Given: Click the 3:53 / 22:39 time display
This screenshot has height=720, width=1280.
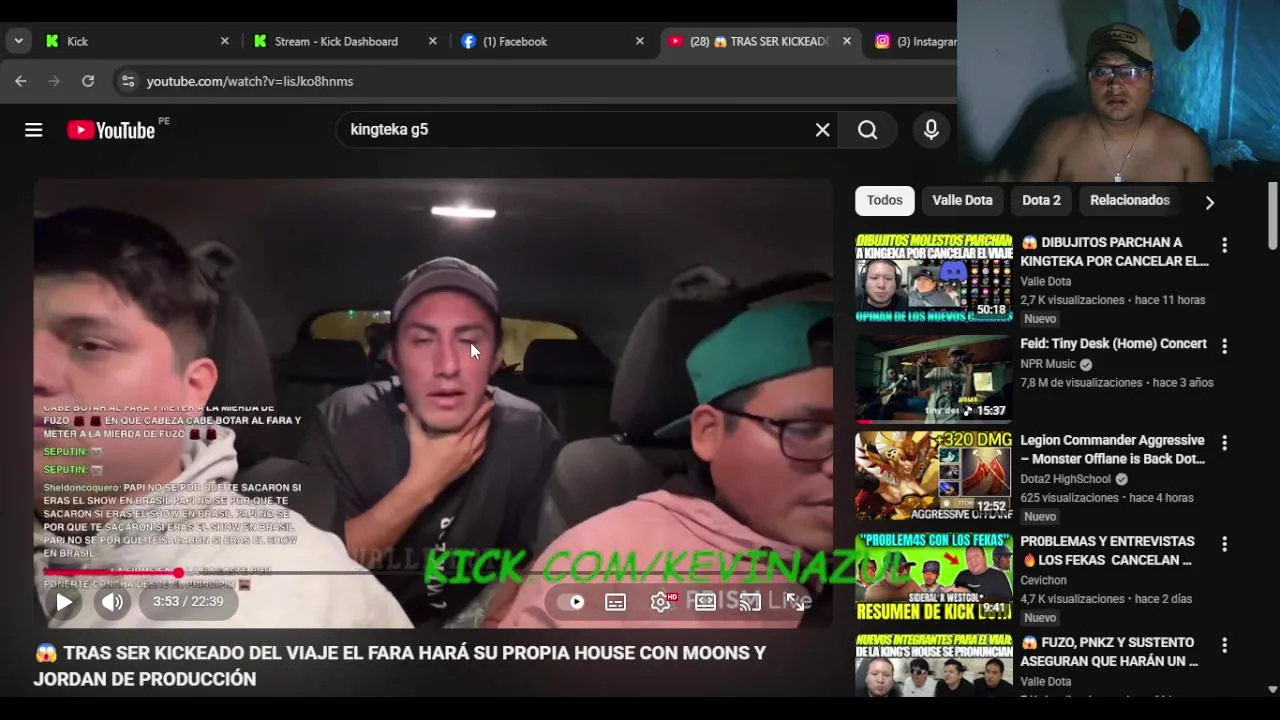Looking at the screenshot, I should (x=188, y=602).
